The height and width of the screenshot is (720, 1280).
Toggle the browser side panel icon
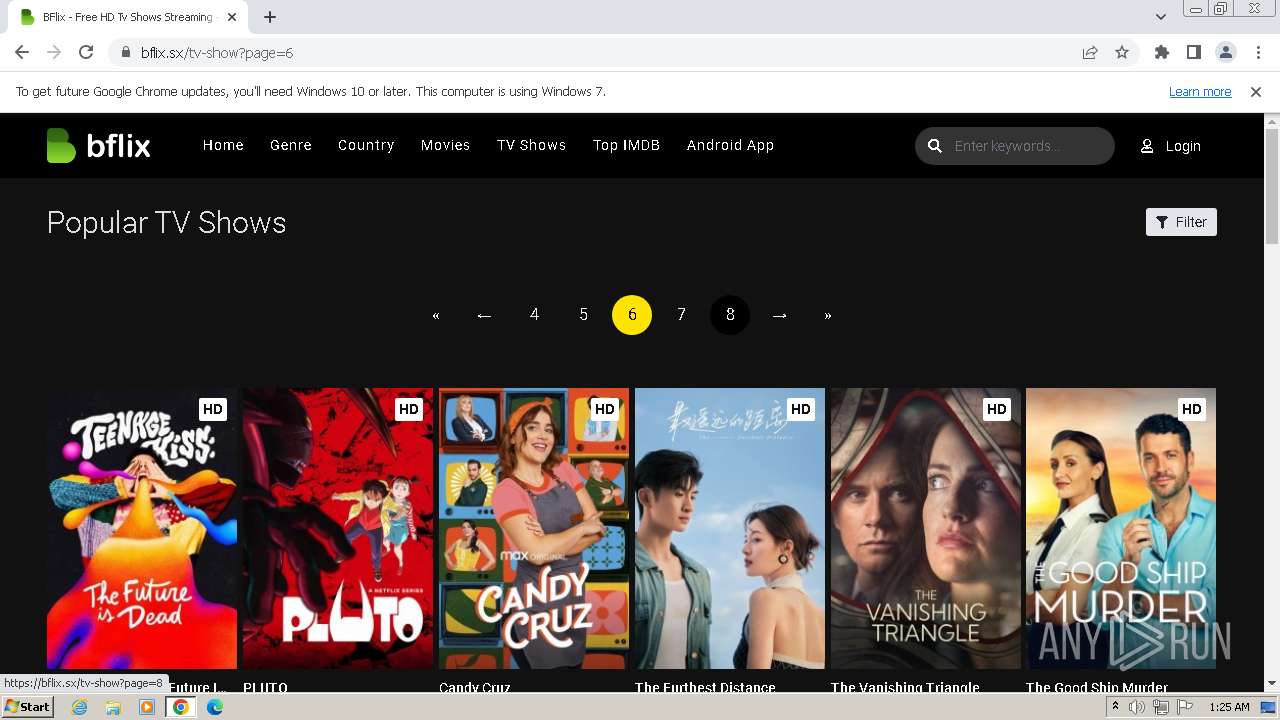click(x=1194, y=53)
